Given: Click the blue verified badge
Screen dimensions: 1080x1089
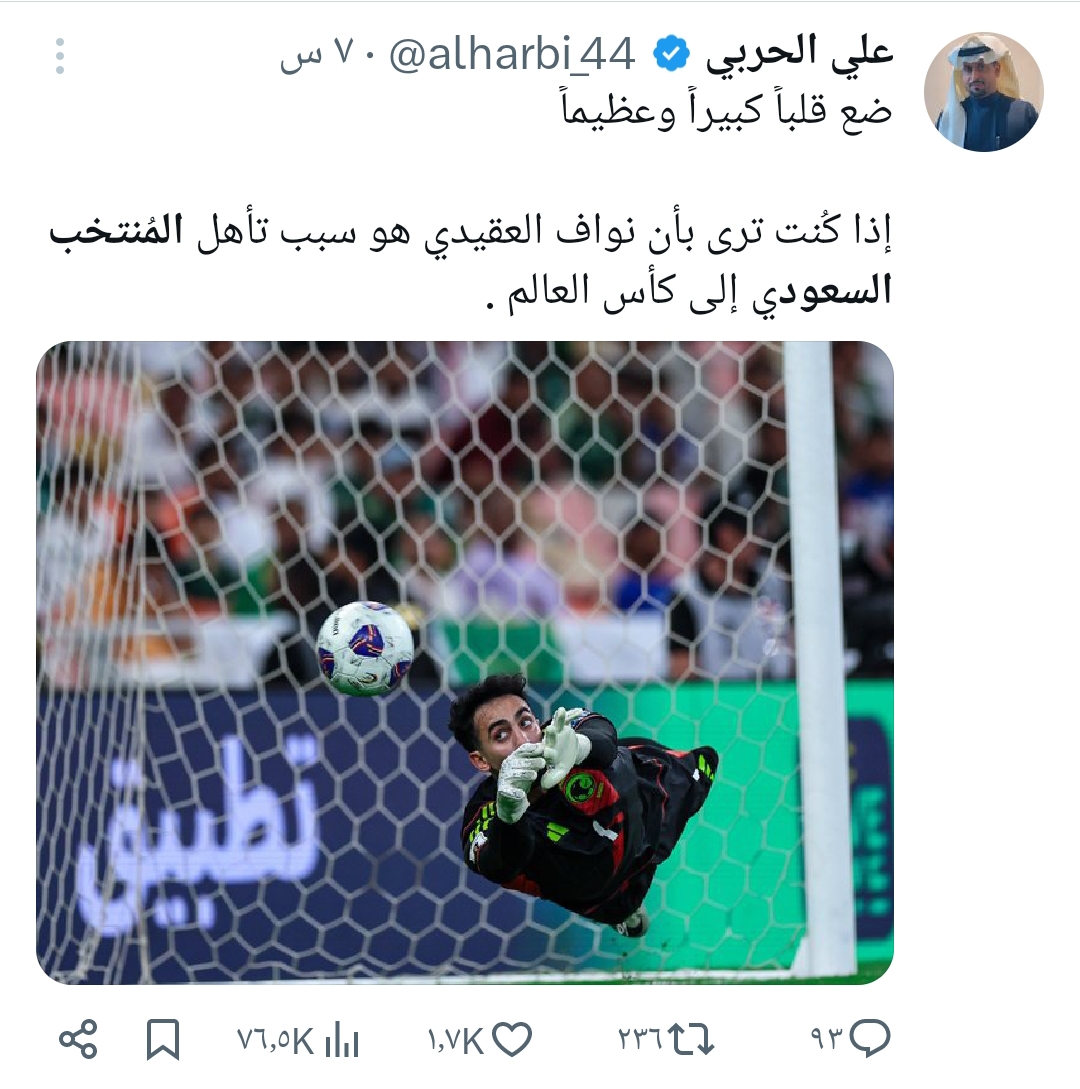Looking at the screenshot, I should tap(671, 55).
